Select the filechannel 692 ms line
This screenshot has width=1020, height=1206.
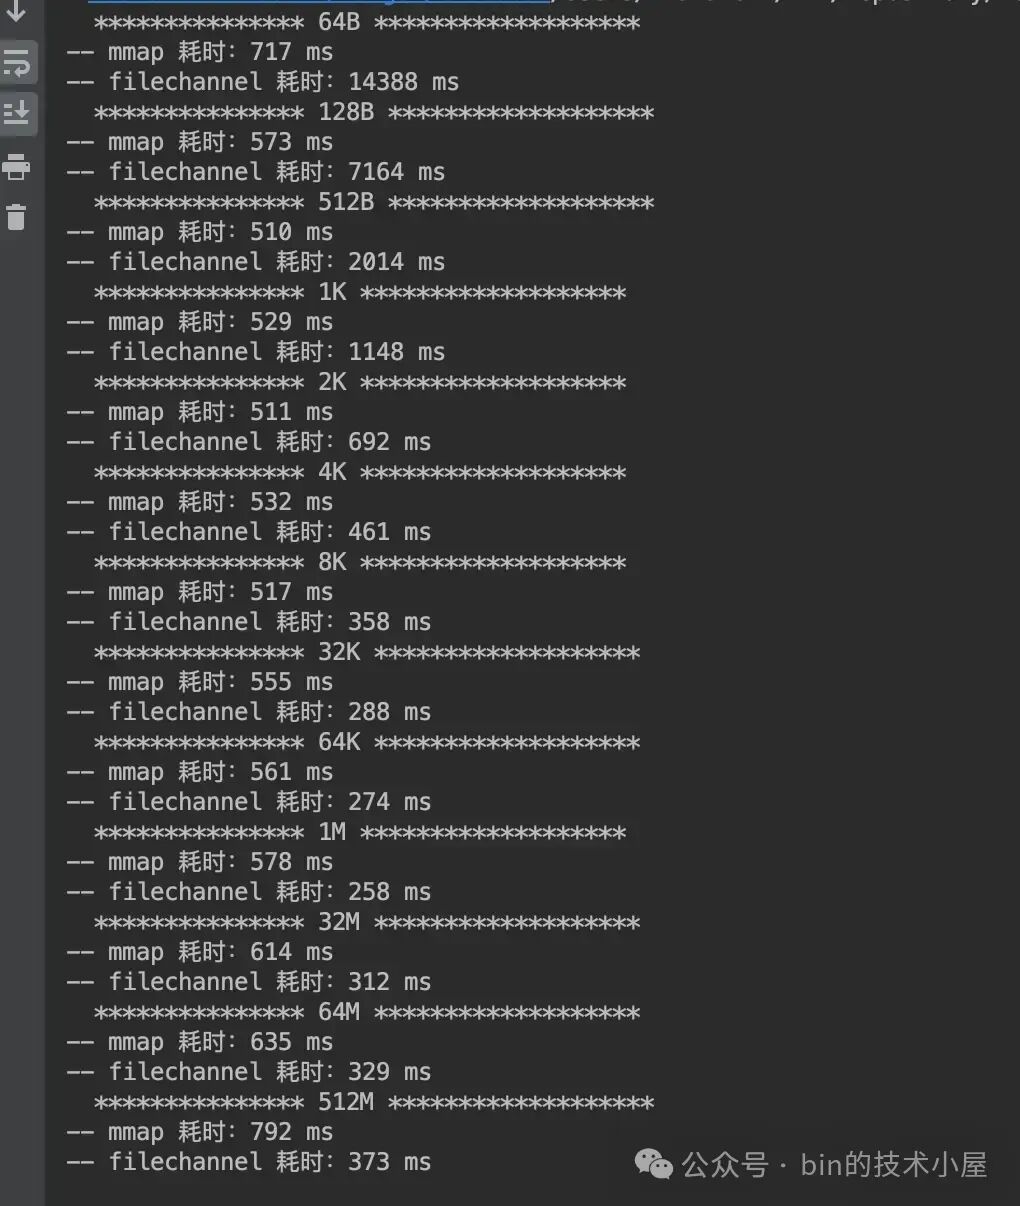tap(249, 442)
